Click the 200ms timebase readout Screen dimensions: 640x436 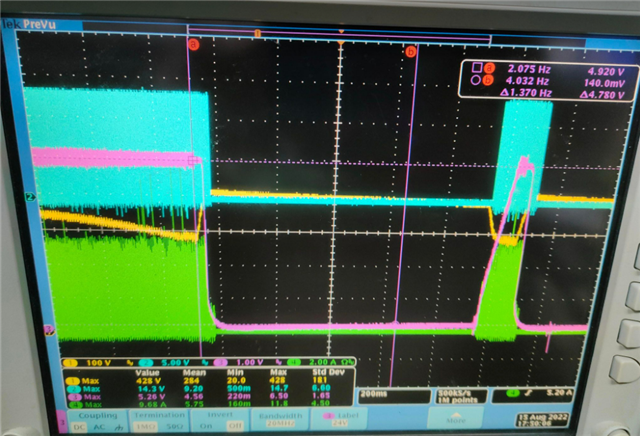click(x=393, y=396)
